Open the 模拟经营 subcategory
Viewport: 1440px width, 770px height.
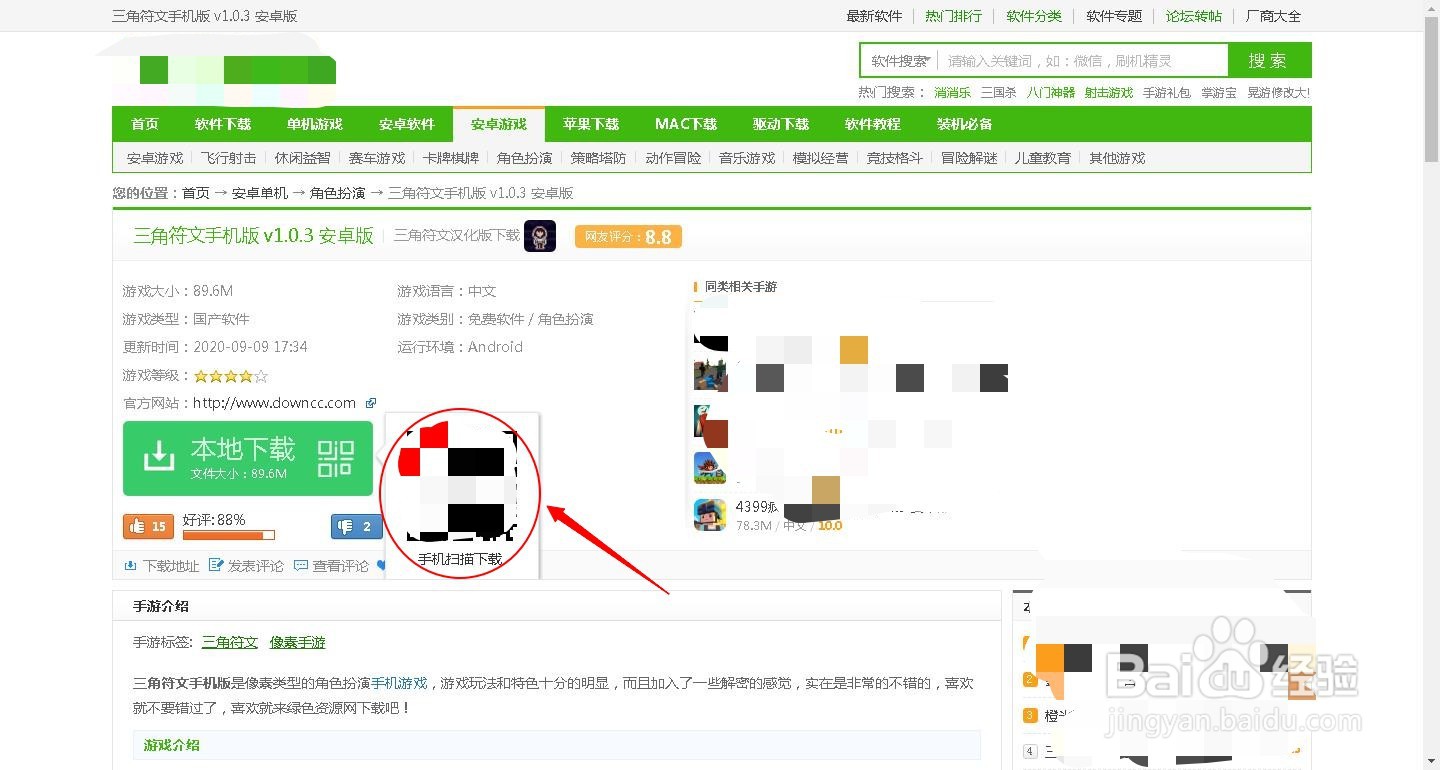tap(821, 158)
